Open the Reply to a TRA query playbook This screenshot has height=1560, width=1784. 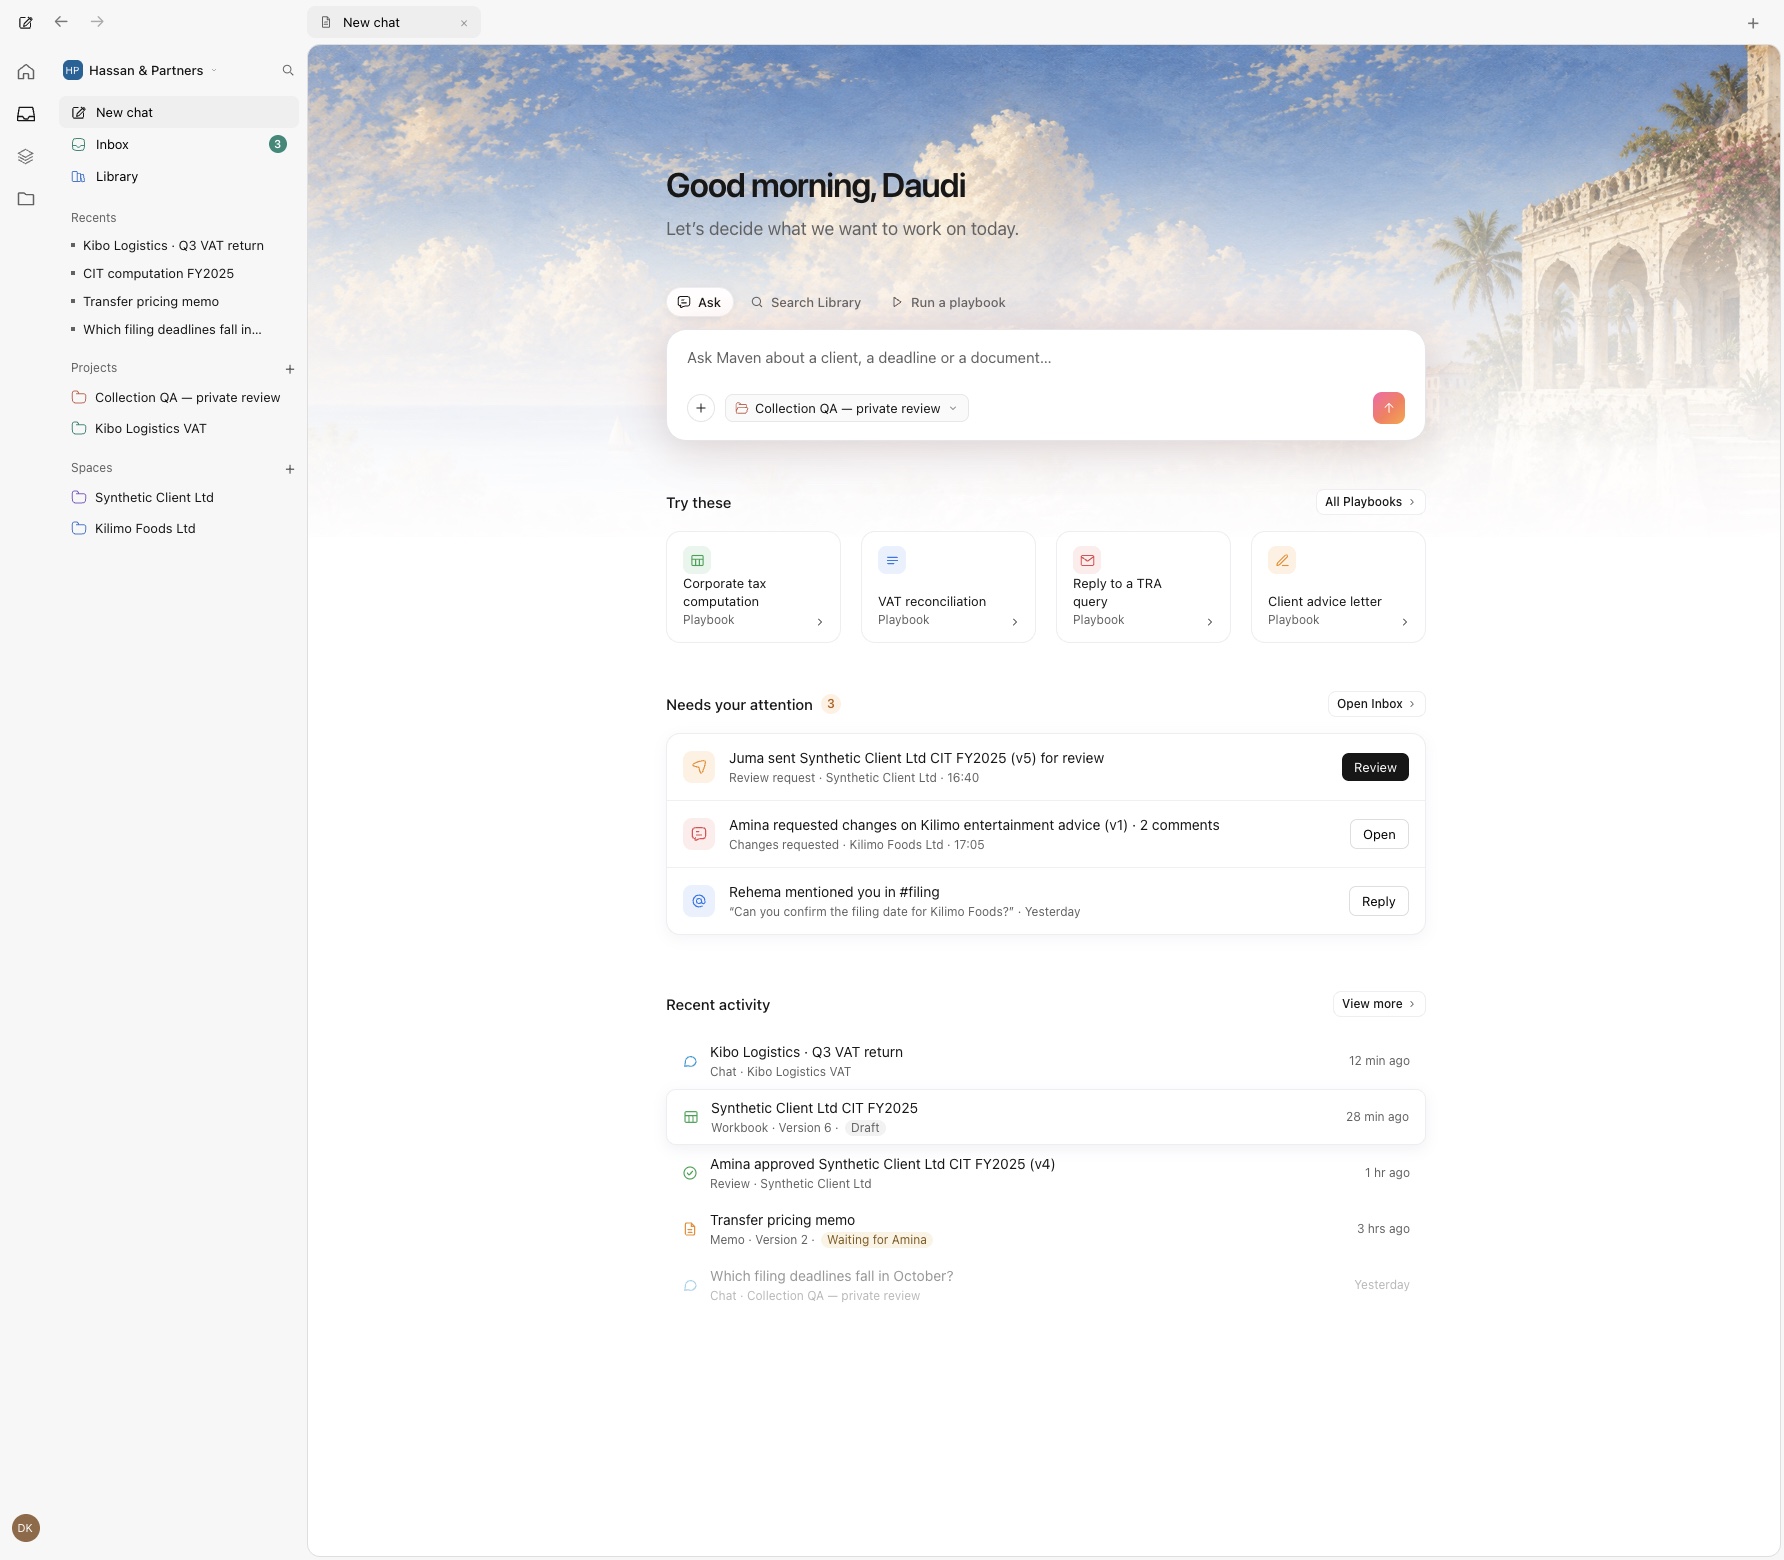click(1143, 587)
